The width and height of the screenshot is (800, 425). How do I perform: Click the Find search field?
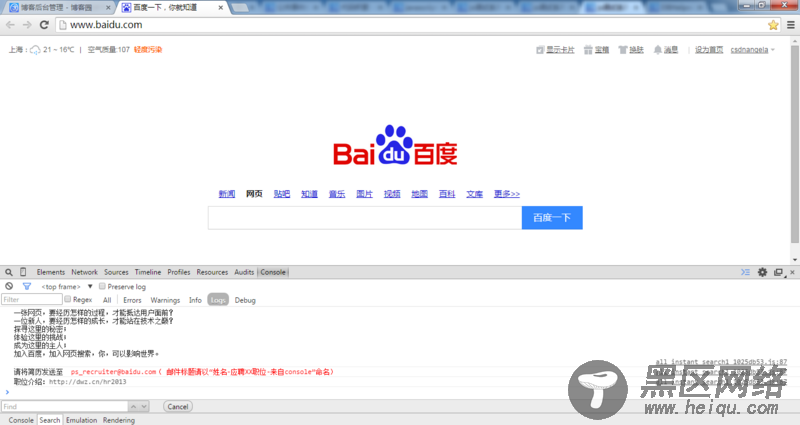pyautogui.click(x=64, y=407)
